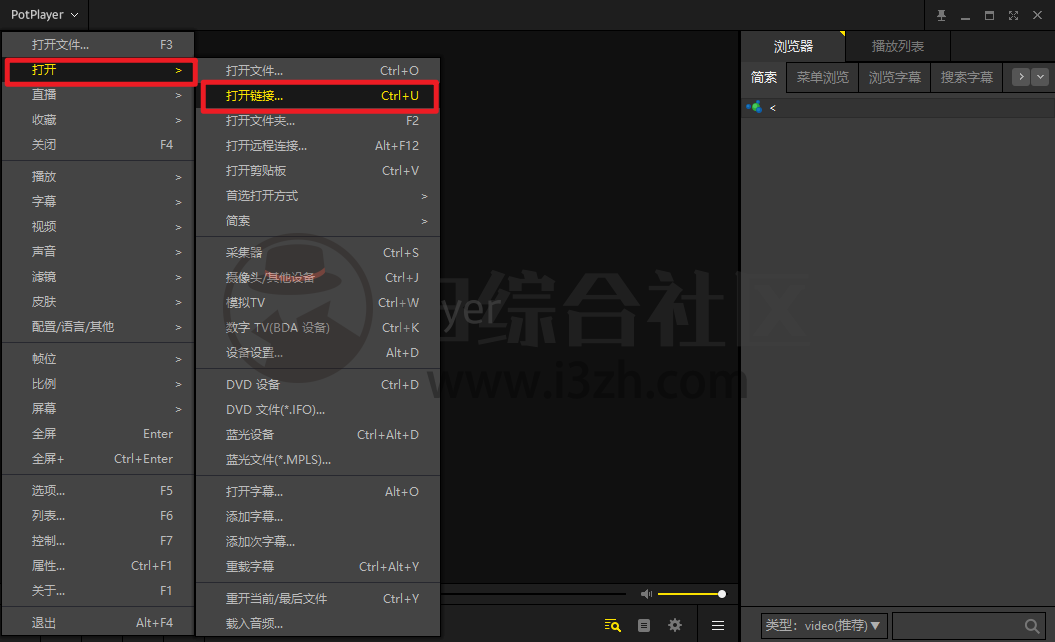Viewport: 1055px width, 642px height.
Task: Choose DVD 设备 Ctrl+D
Action: (318, 385)
